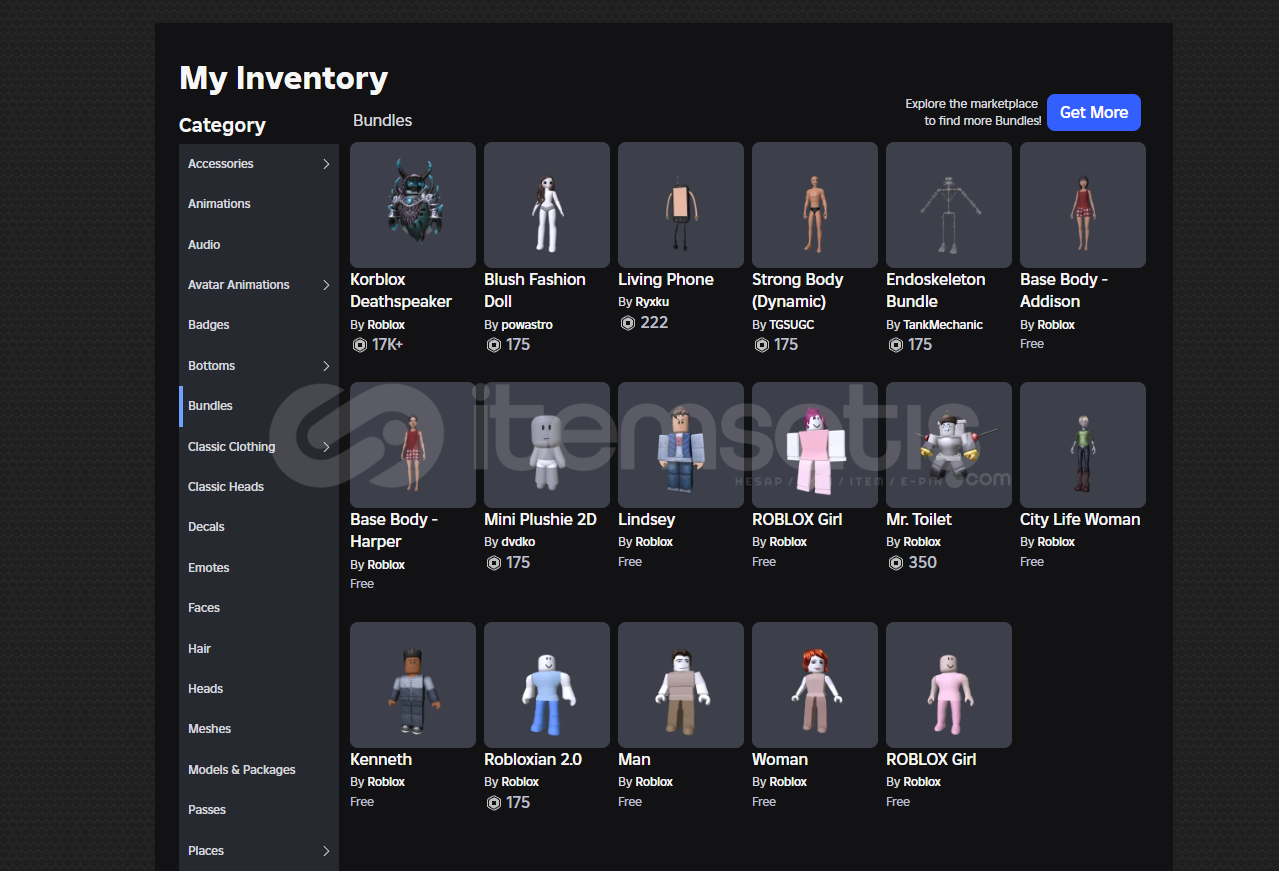Open the City Life Woman title link

click(x=1080, y=520)
